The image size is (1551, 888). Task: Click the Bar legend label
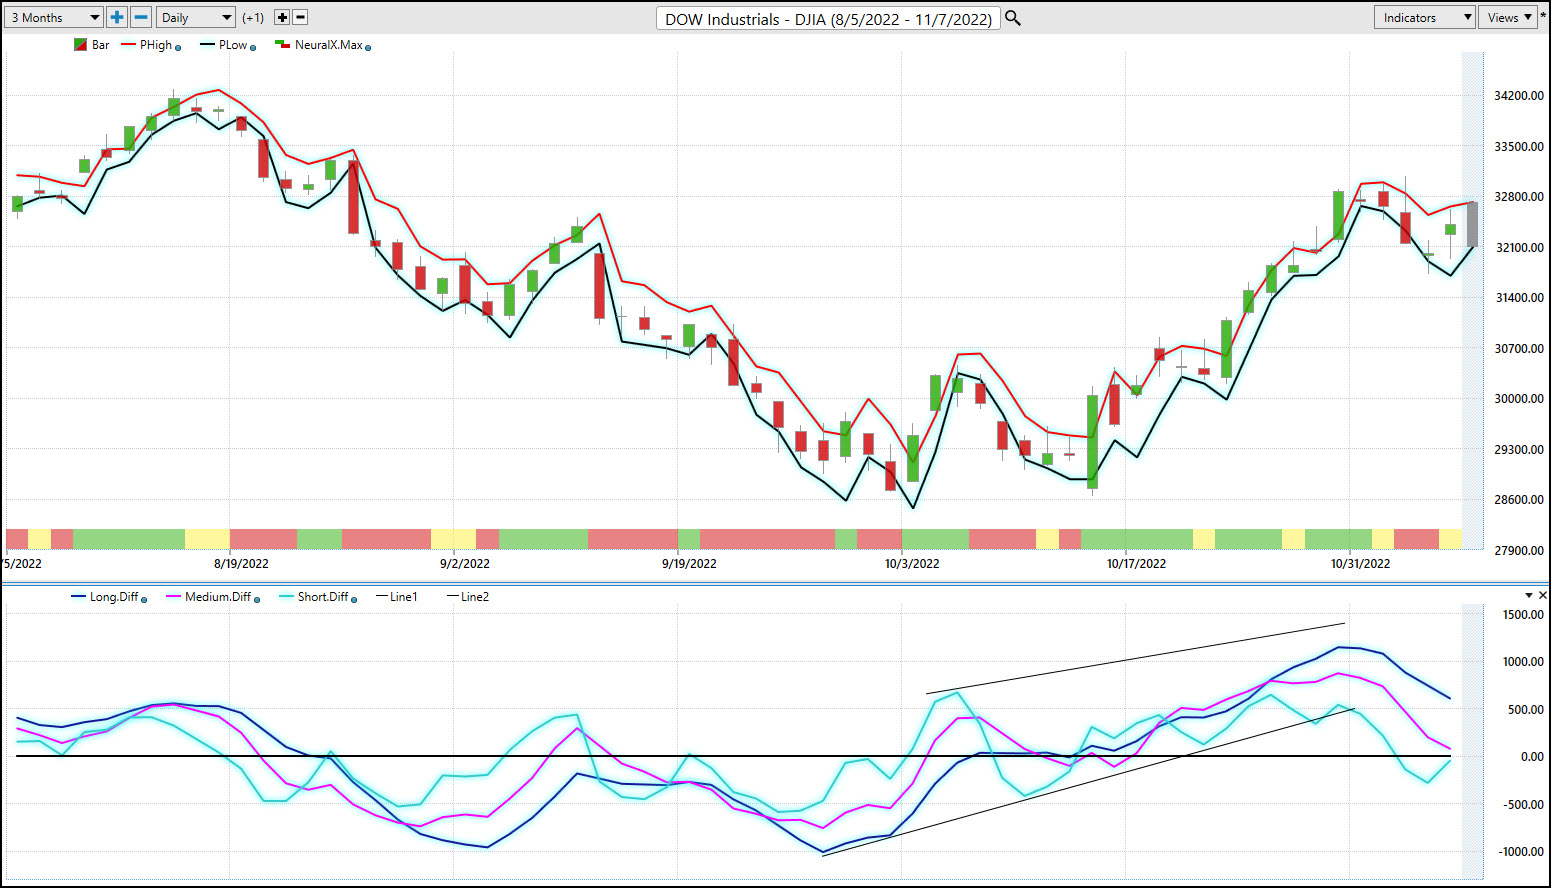pyautogui.click(x=101, y=45)
